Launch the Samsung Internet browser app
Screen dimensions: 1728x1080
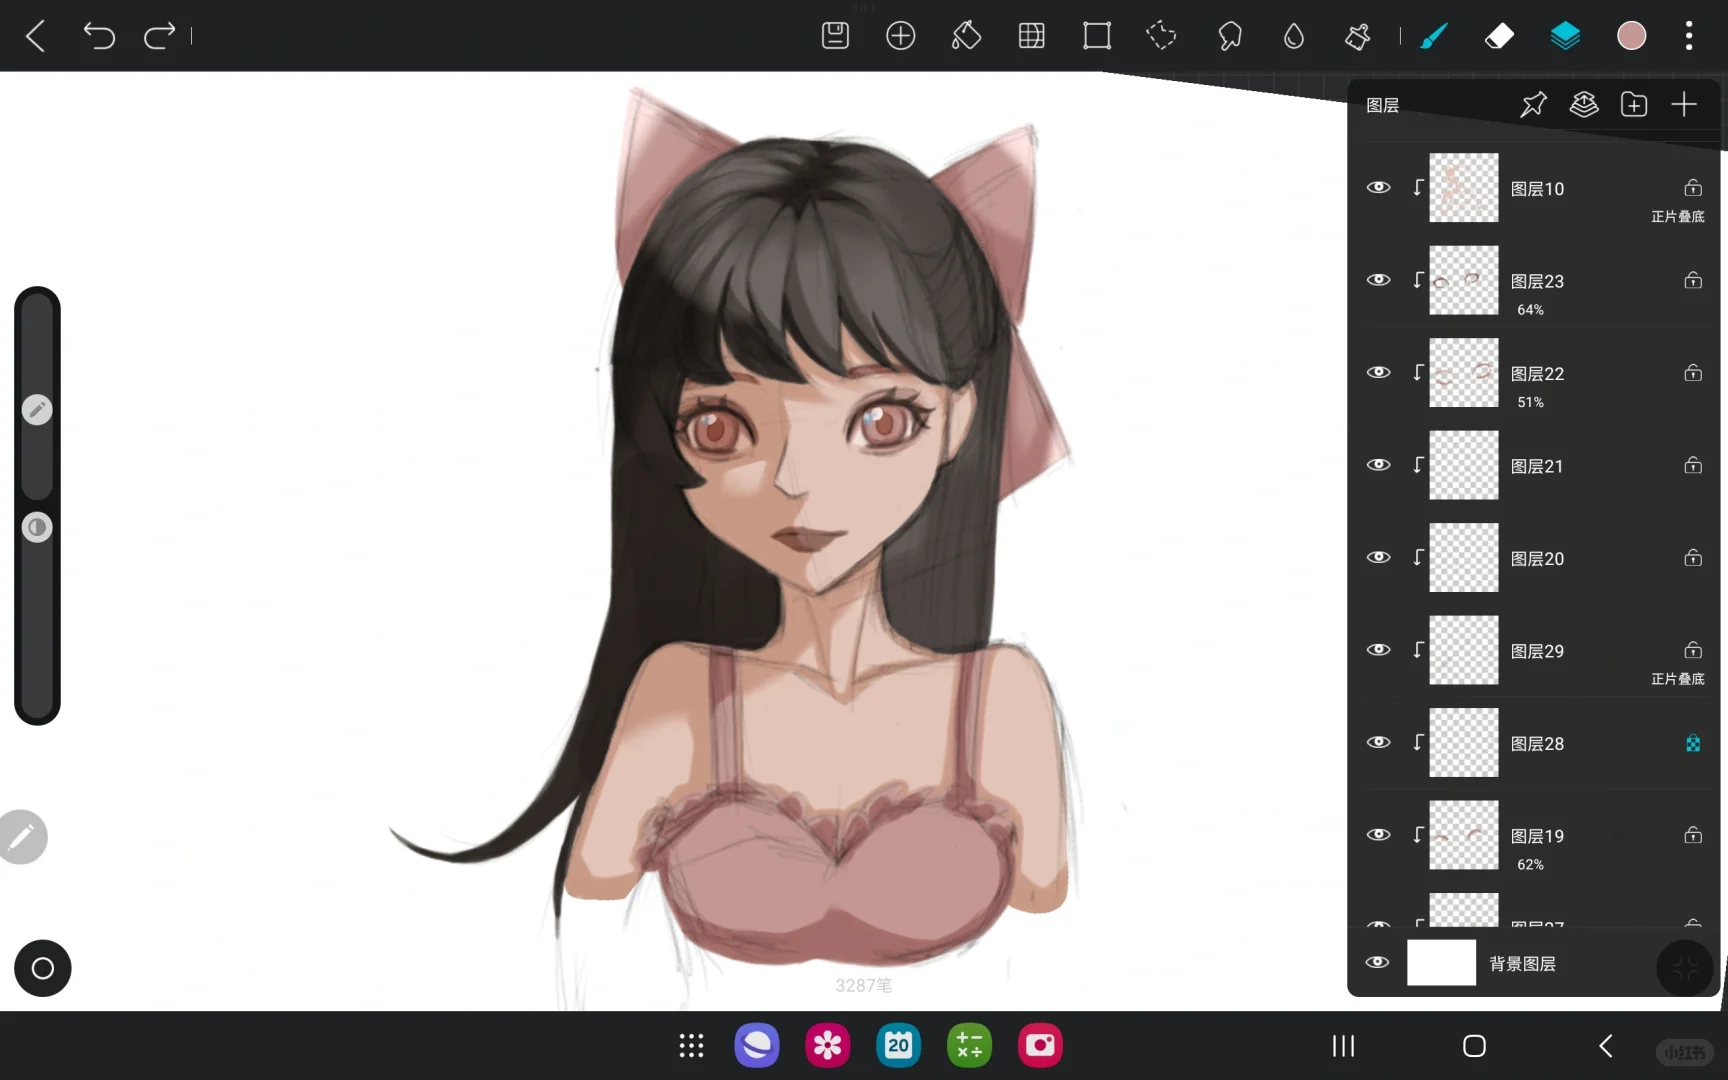point(757,1046)
